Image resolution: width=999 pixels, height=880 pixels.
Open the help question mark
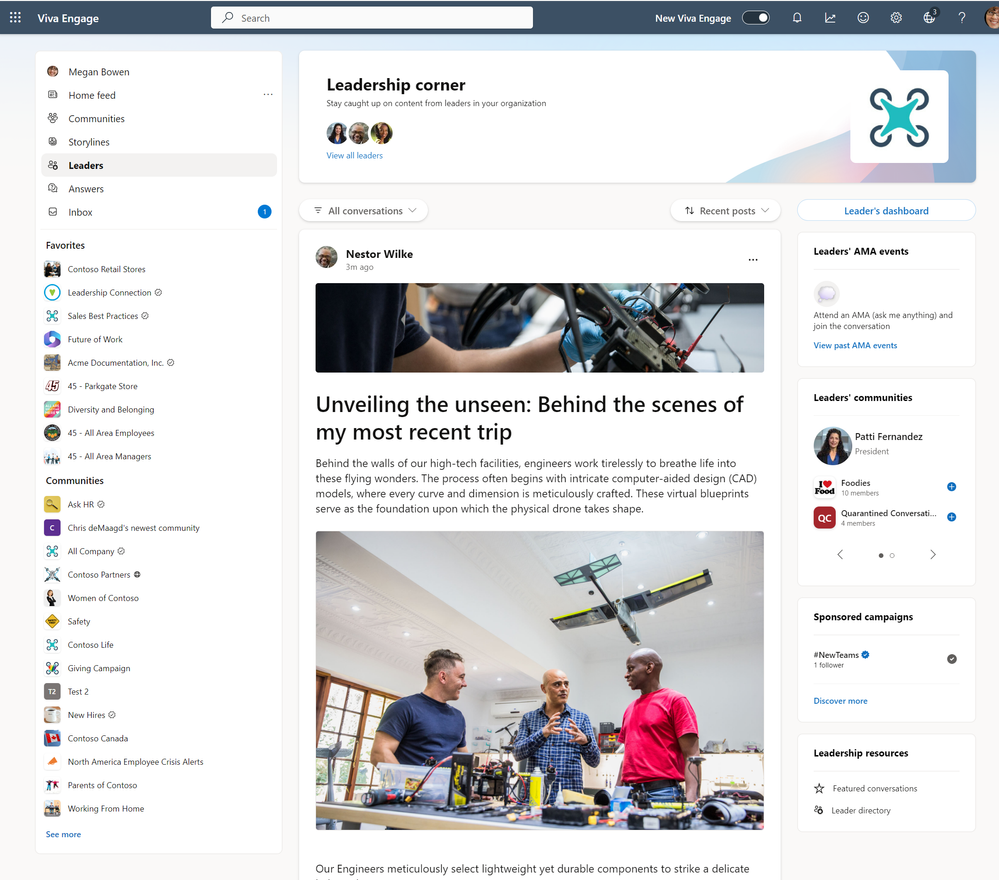pyautogui.click(x=962, y=18)
